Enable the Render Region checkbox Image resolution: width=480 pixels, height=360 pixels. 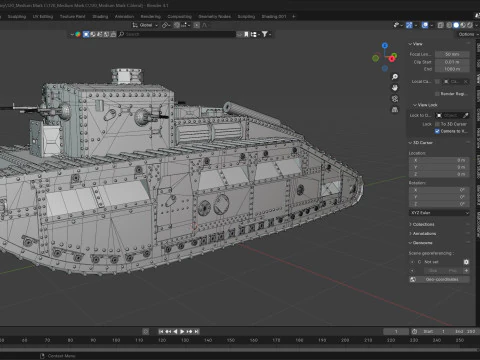tap(437, 94)
